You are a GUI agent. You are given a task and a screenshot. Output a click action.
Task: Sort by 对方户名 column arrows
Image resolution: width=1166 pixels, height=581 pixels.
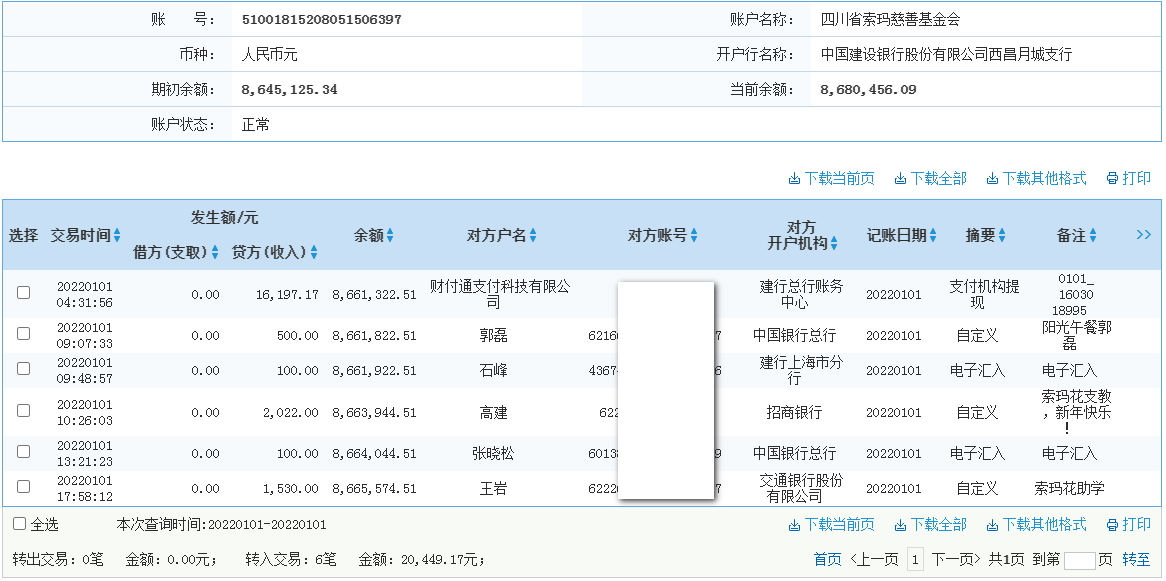coord(532,236)
